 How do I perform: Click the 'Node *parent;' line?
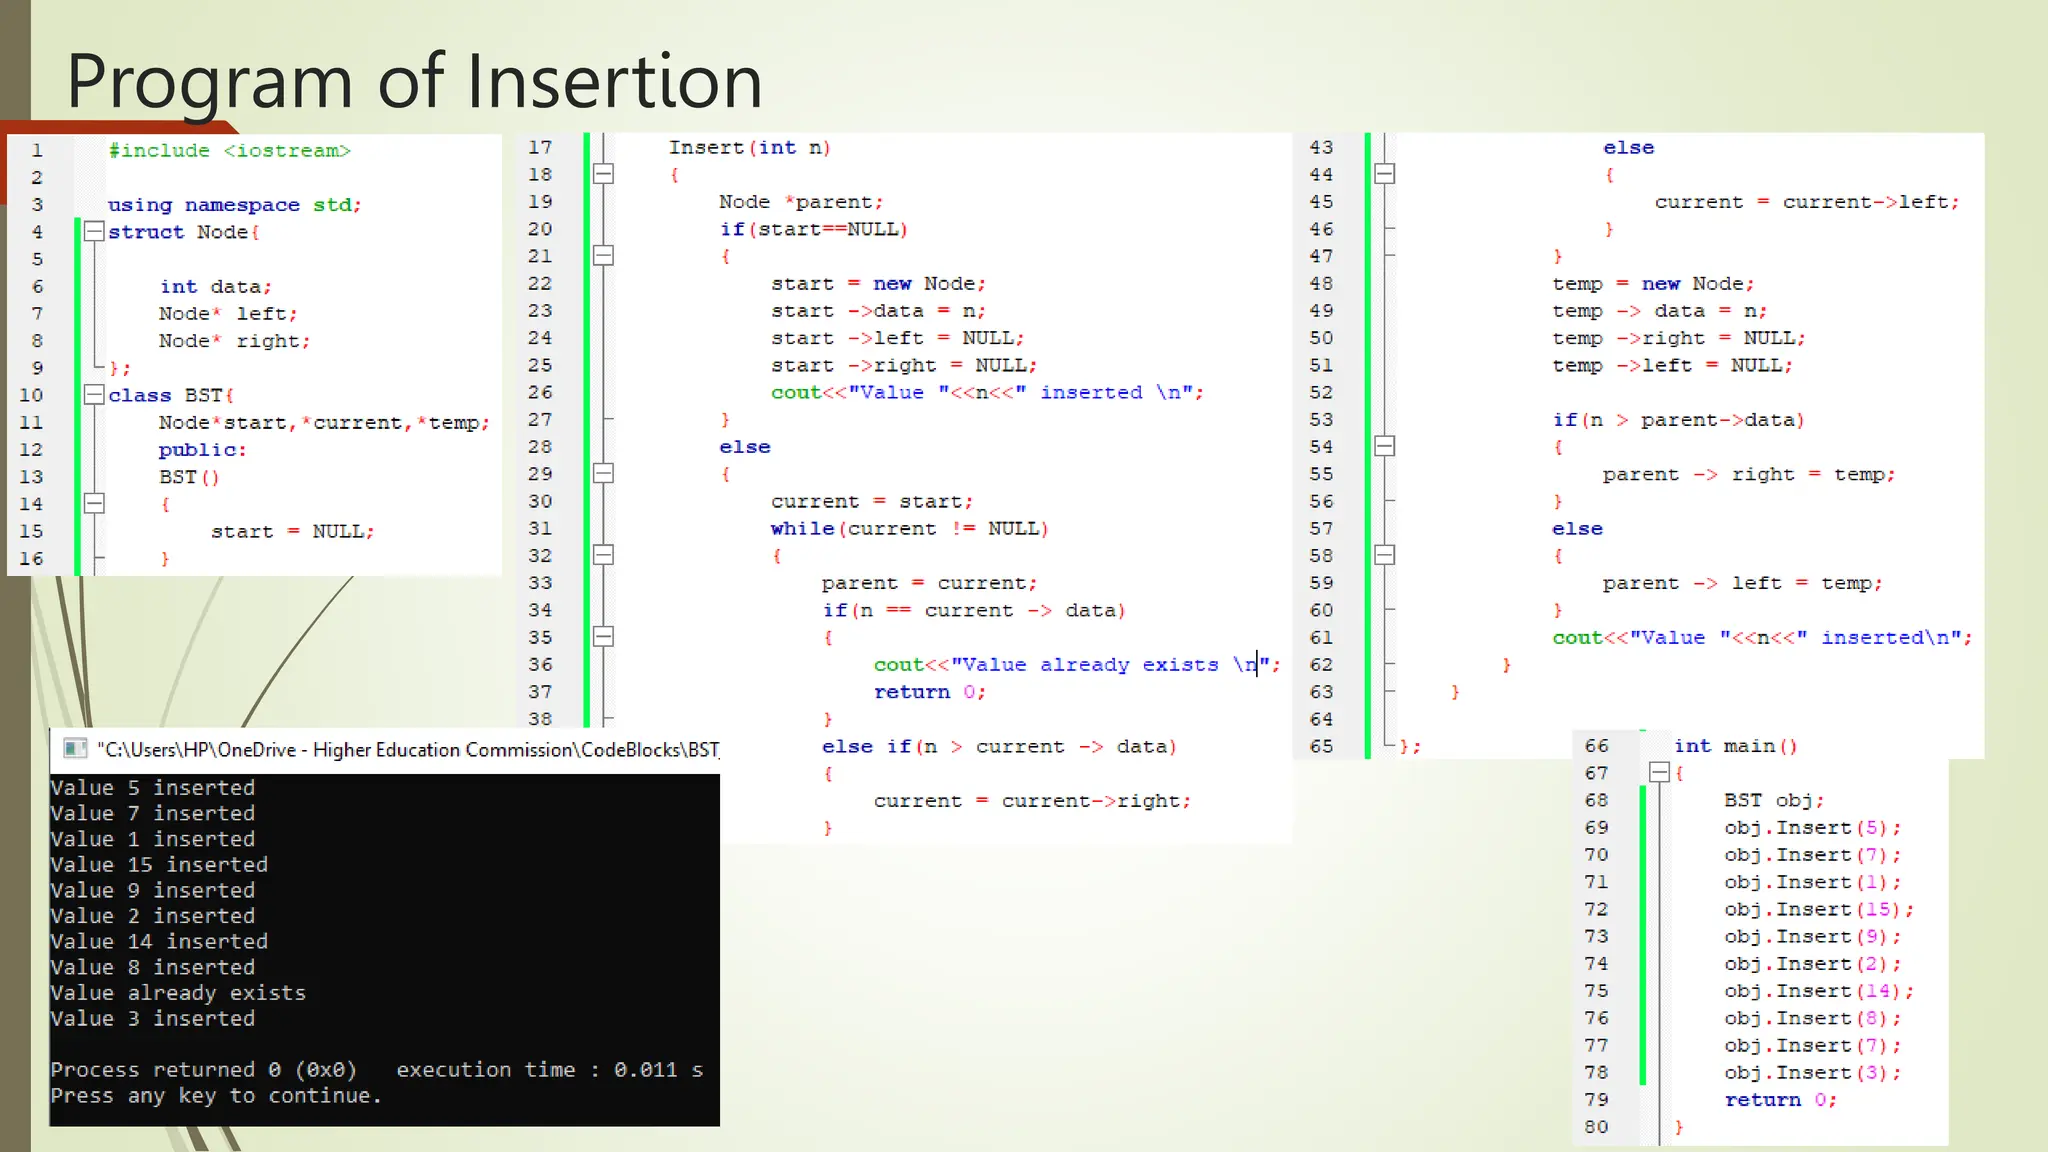click(801, 202)
